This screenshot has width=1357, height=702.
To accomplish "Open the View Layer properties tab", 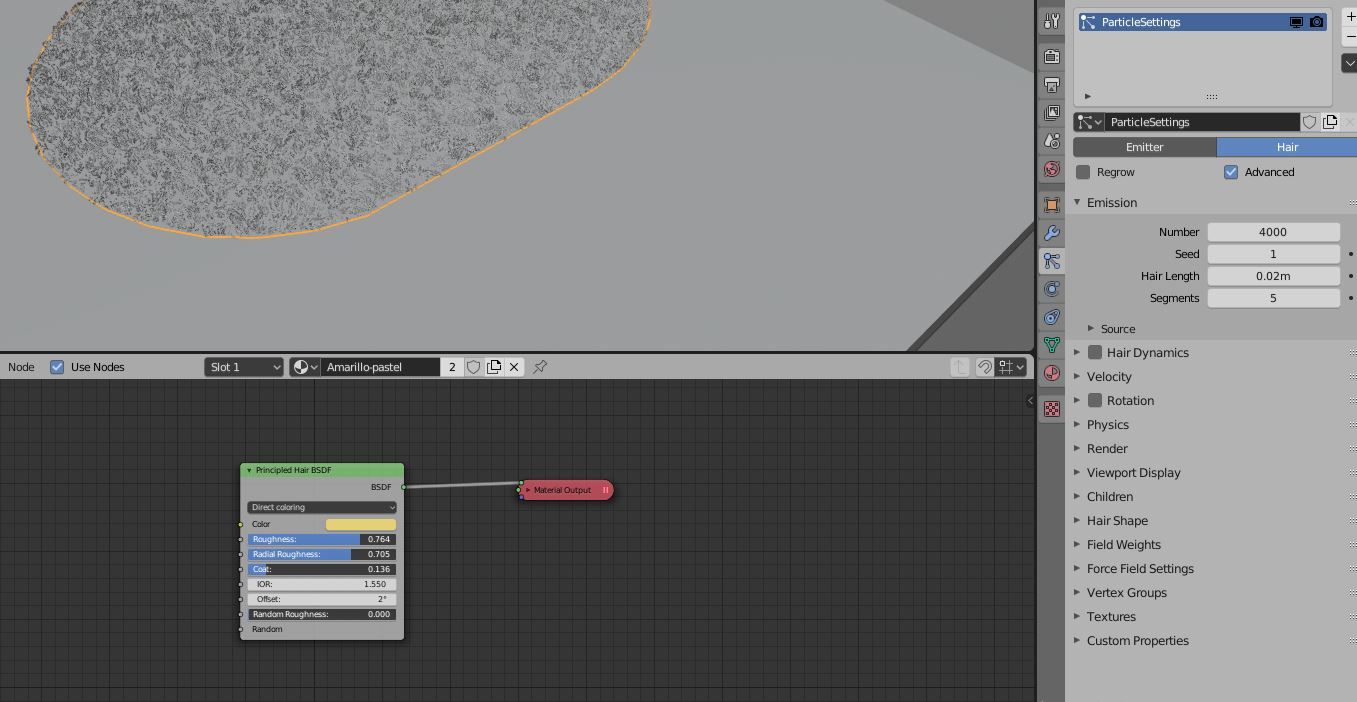I will tap(1051, 113).
